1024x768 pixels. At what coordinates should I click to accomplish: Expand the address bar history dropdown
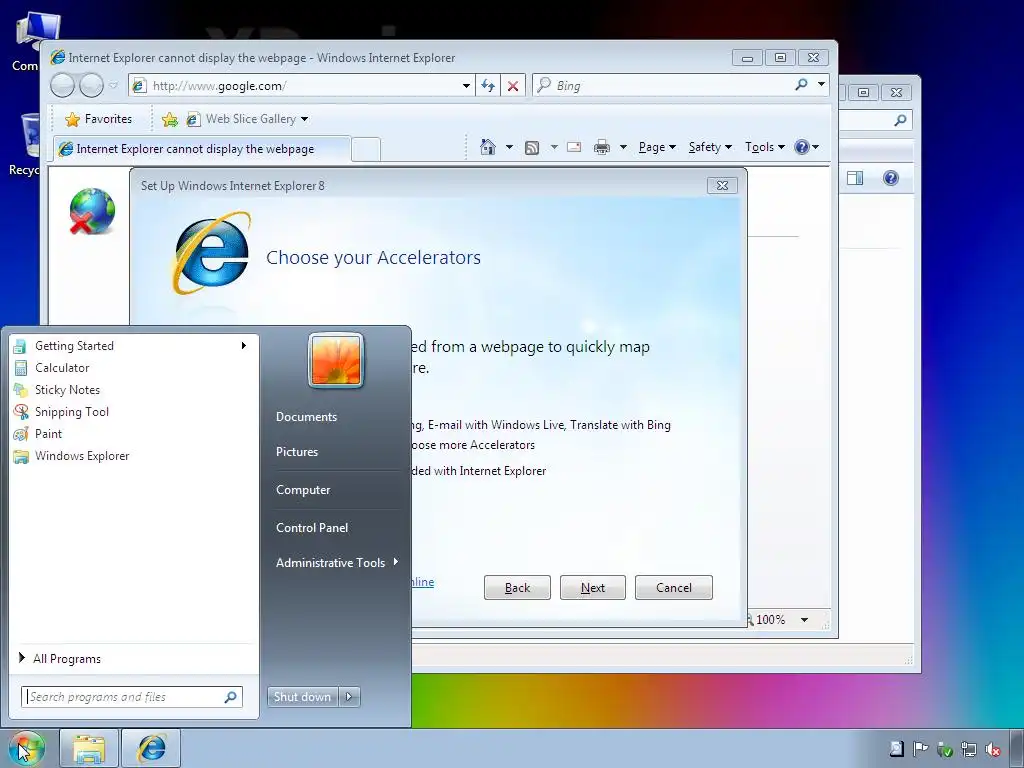pos(466,86)
